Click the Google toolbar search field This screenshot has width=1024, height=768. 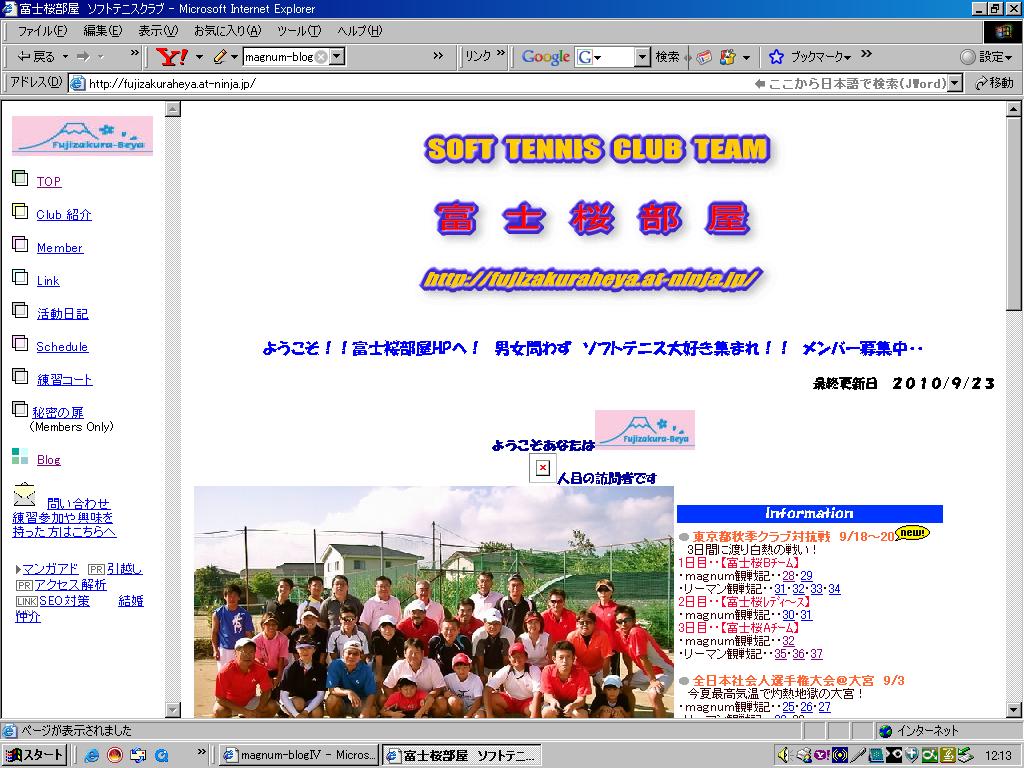[x=613, y=57]
